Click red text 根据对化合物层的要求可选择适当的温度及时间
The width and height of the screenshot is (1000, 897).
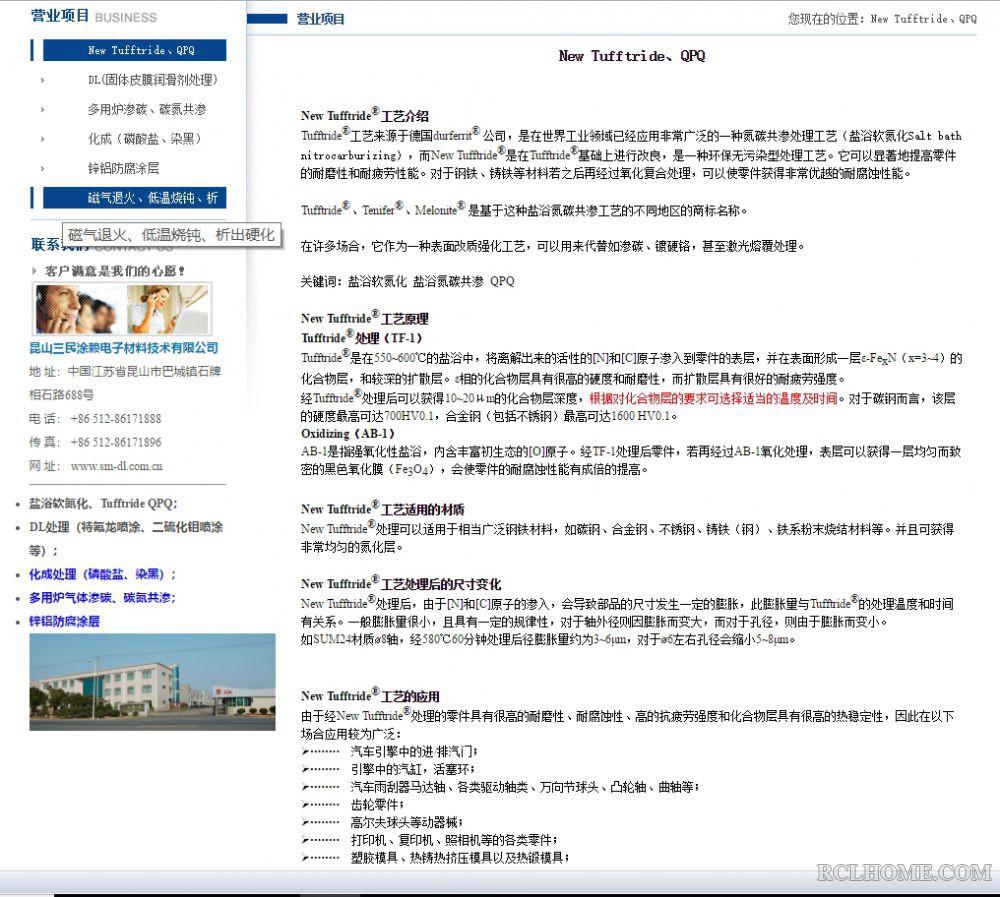(x=713, y=399)
